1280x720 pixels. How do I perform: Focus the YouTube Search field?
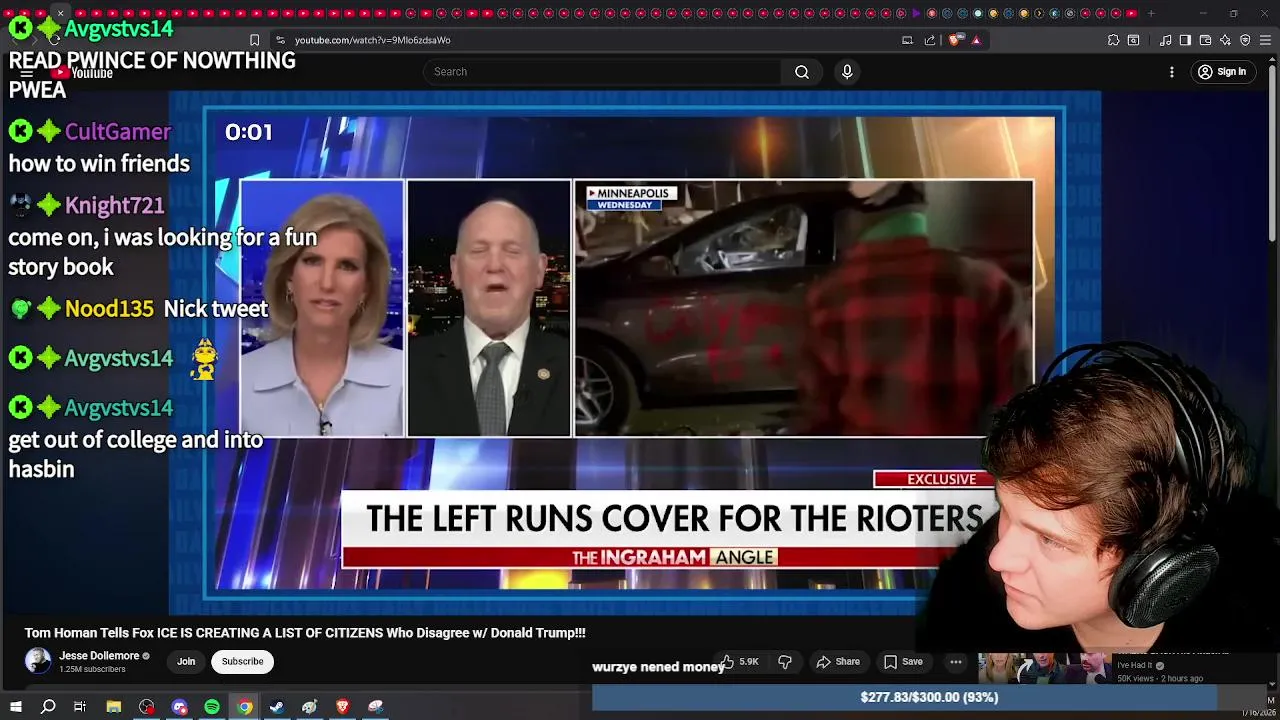pos(602,72)
